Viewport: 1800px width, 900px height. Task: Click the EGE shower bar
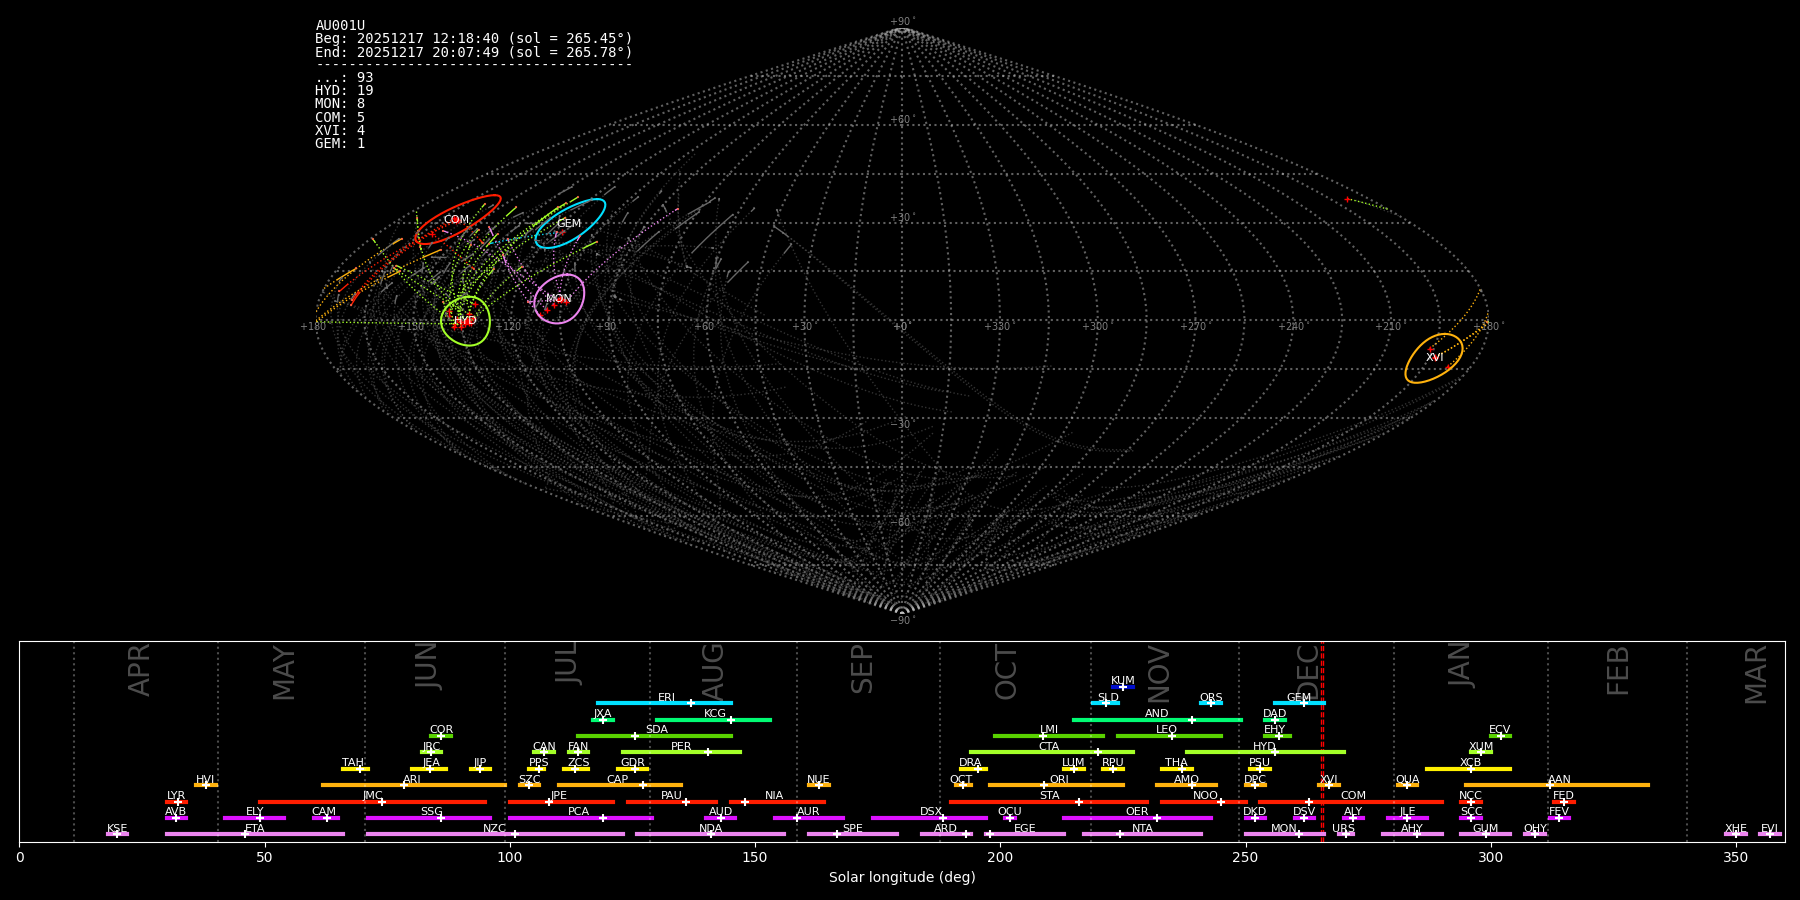coord(1025,834)
